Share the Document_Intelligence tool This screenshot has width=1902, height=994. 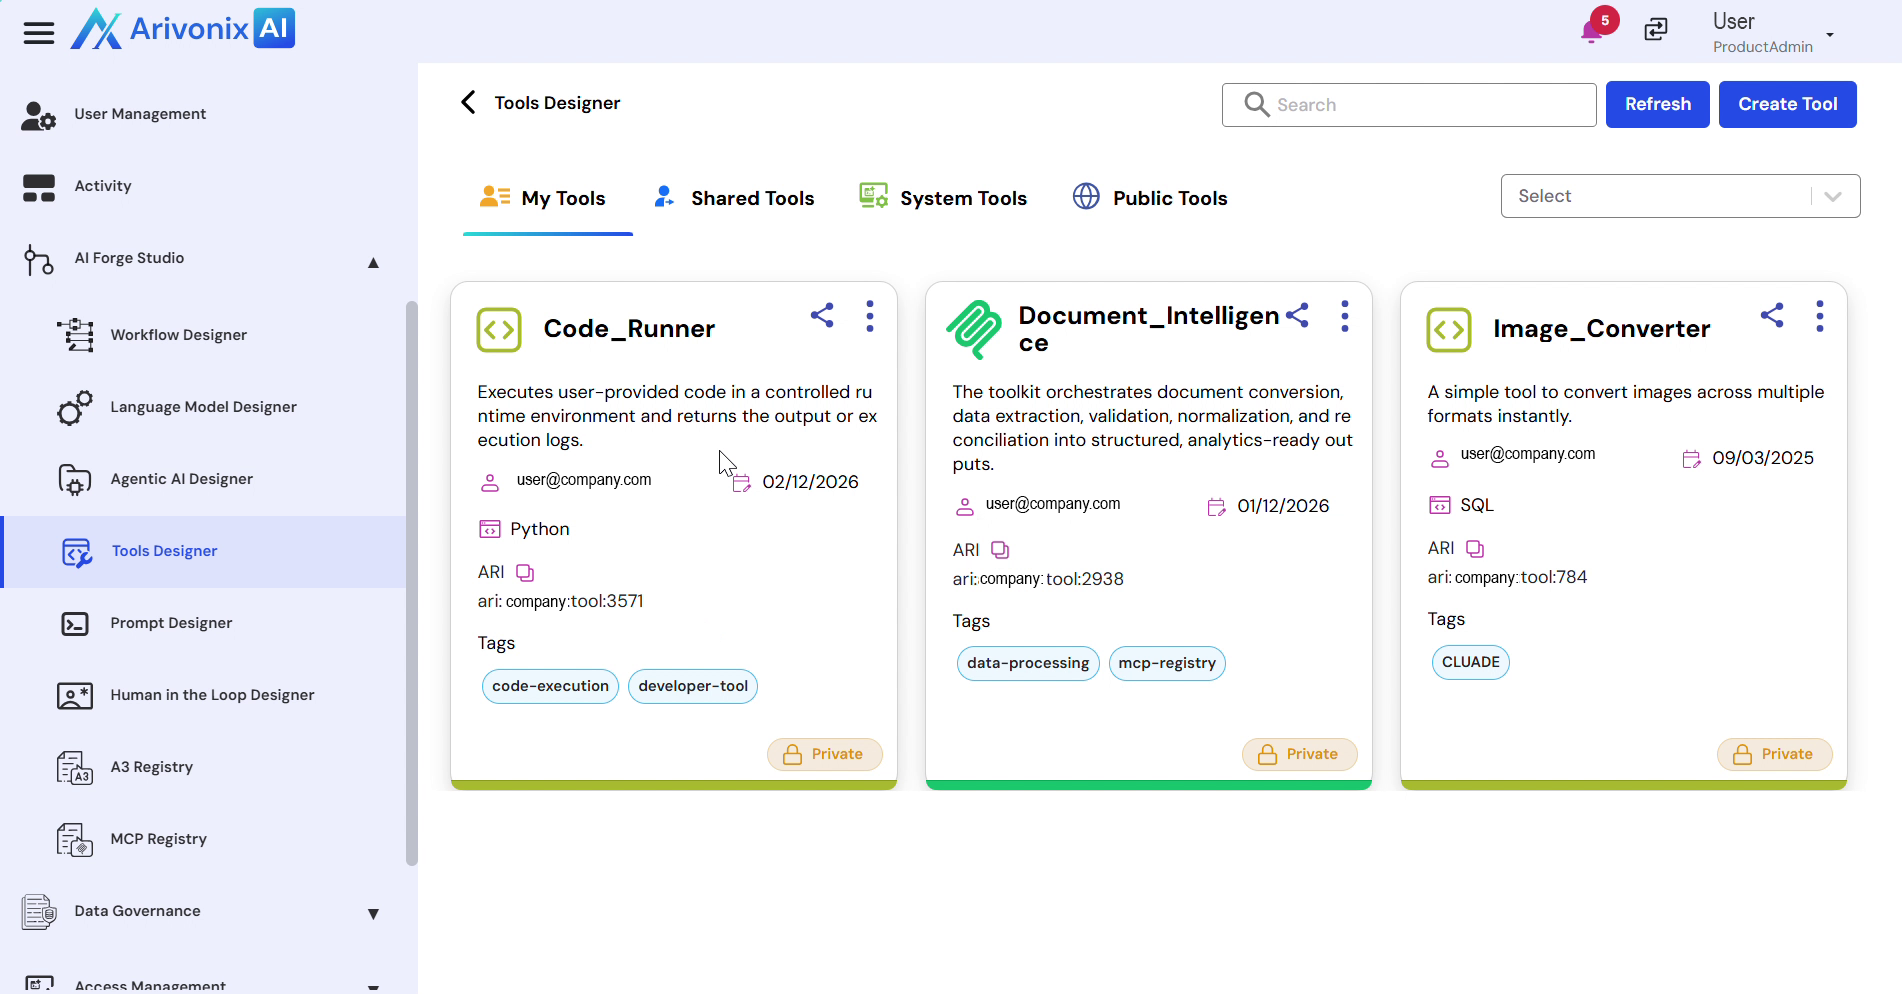[1297, 316]
